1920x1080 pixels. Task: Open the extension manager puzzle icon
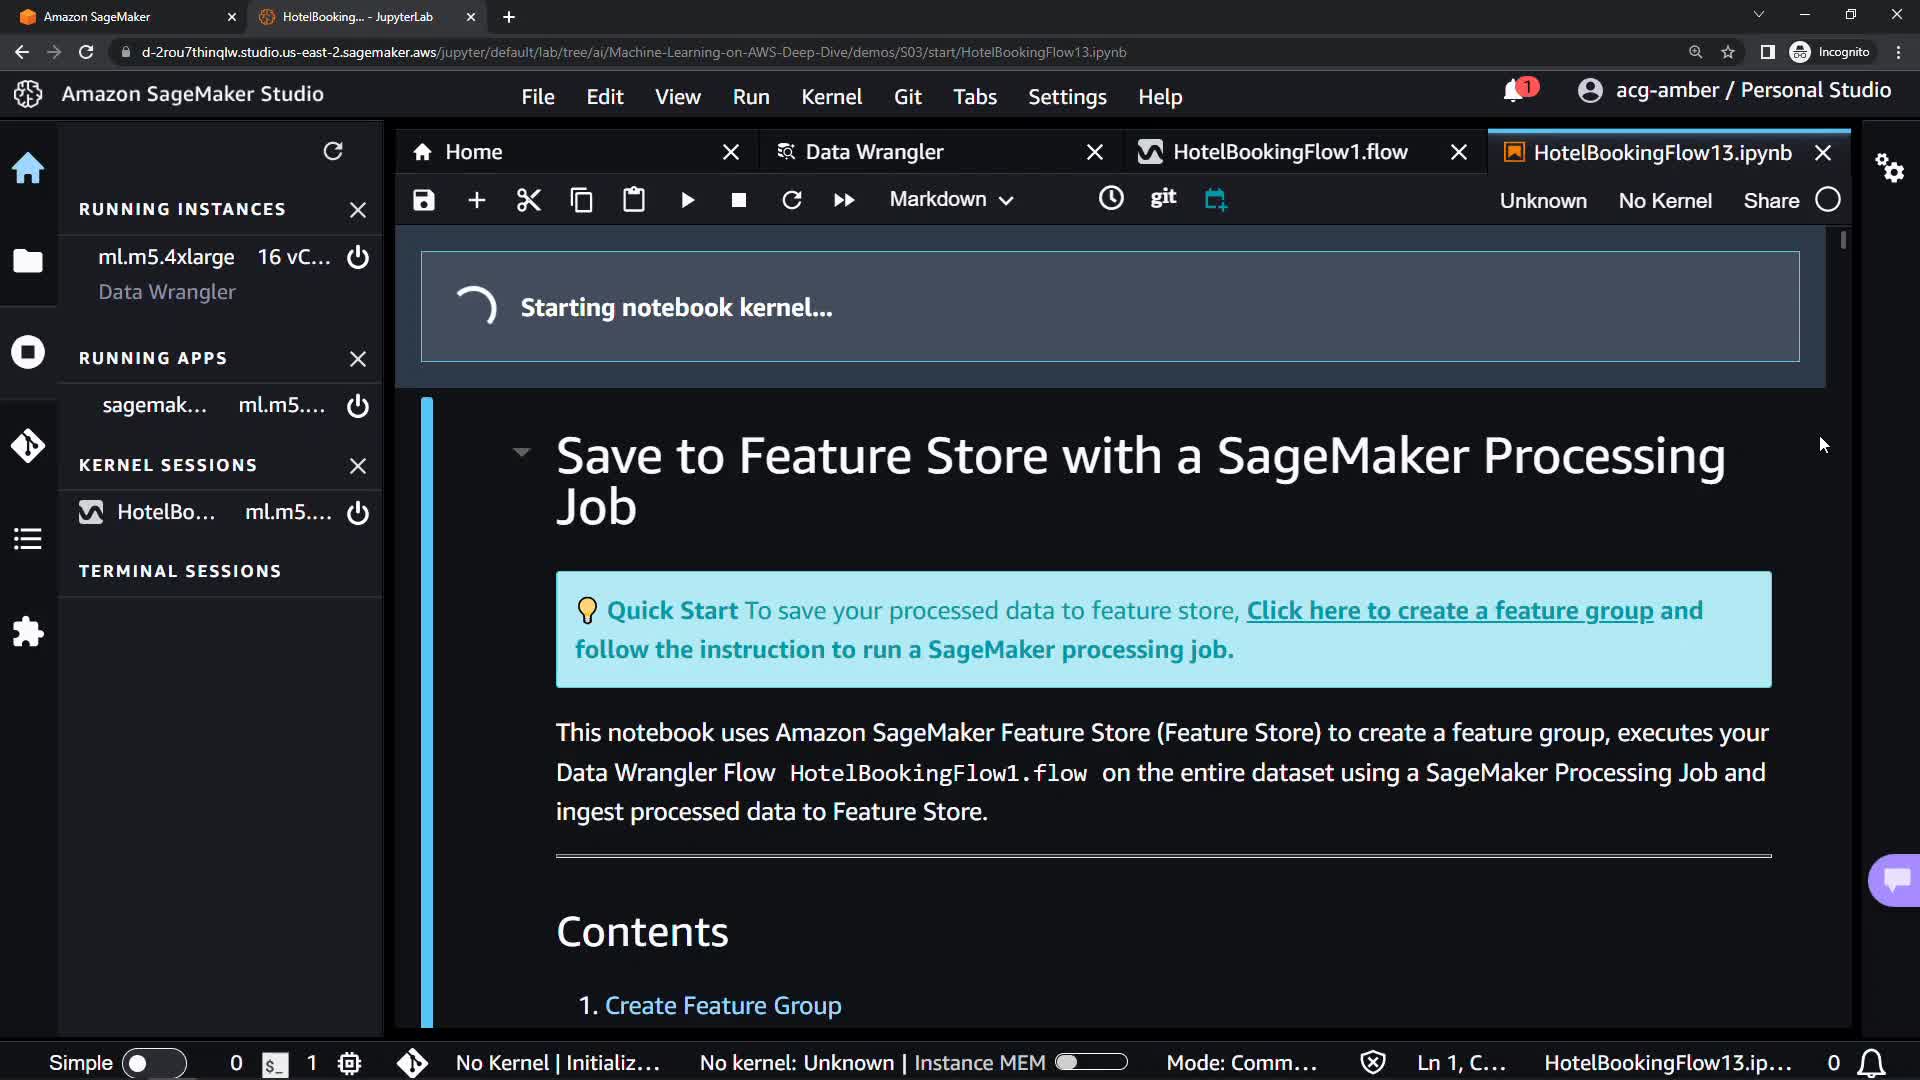28,632
